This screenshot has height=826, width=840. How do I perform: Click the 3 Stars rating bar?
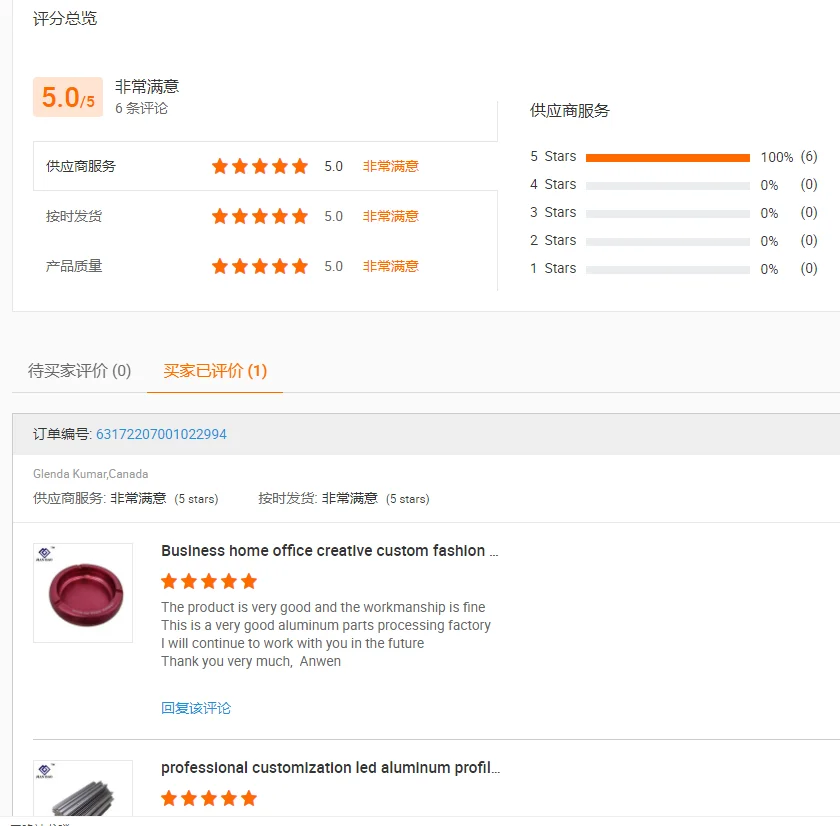pyautogui.click(x=667, y=213)
